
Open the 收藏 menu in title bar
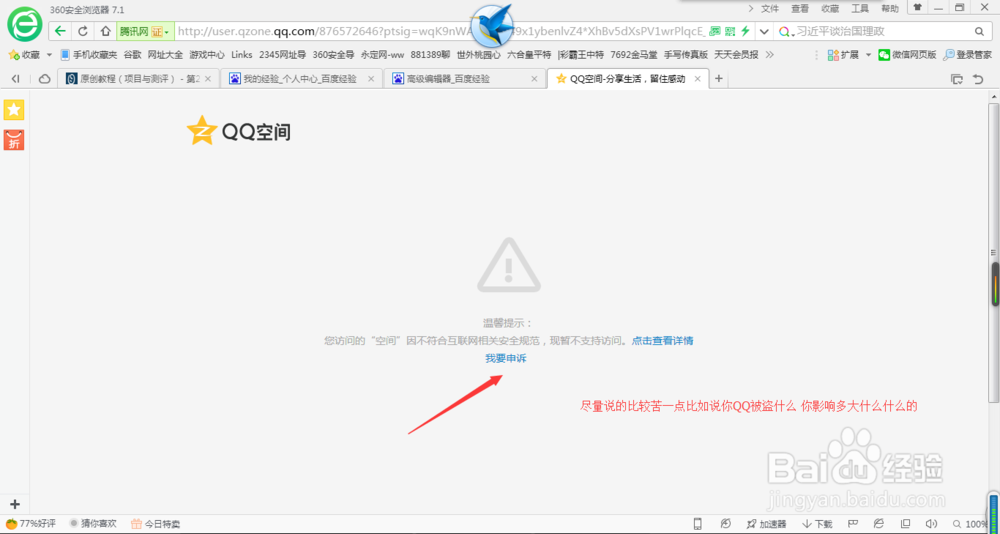pyautogui.click(x=830, y=8)
